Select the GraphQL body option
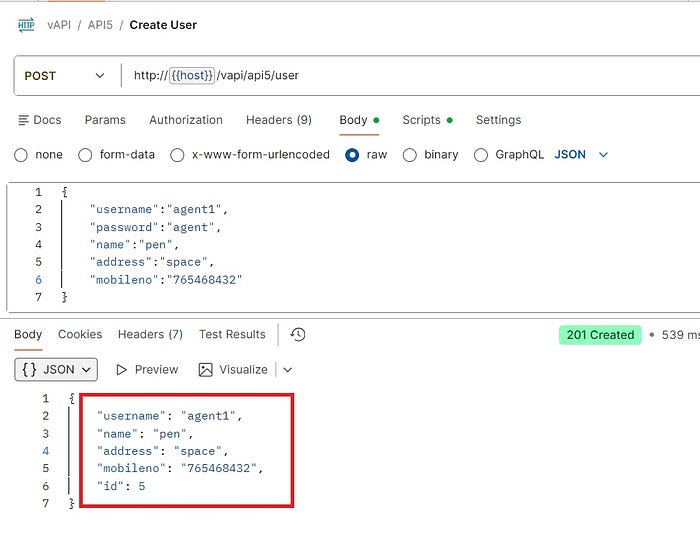Viewport: 700px width, 547px height. 481,155
